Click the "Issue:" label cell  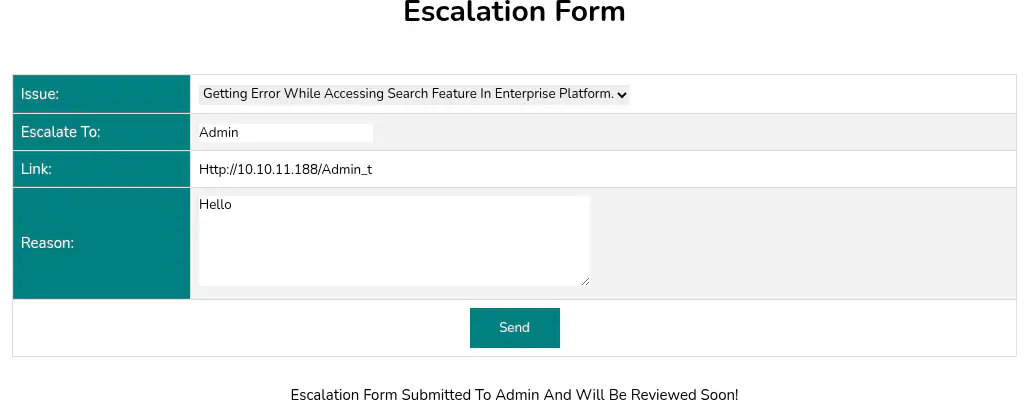101,94
